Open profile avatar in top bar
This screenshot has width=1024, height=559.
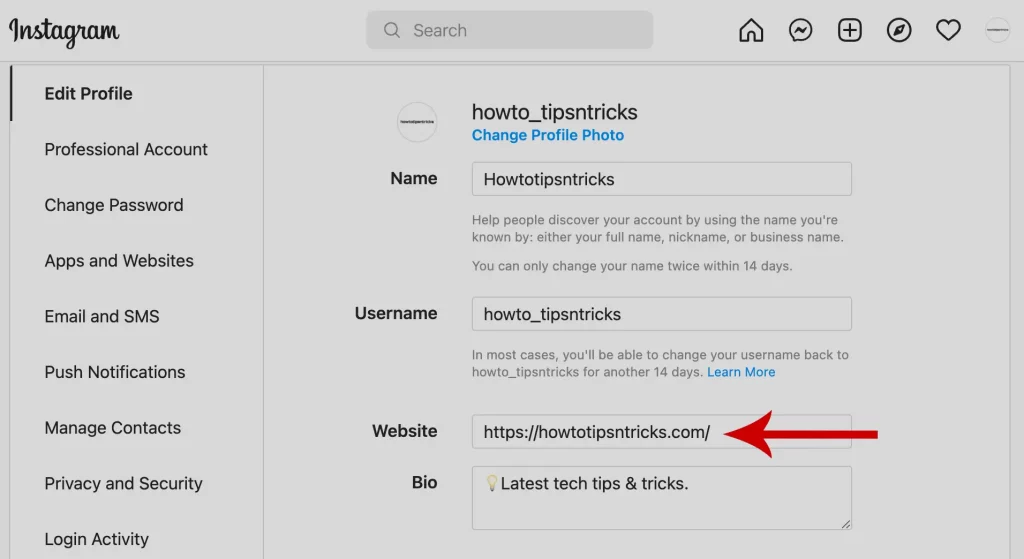tap(997, 30)
